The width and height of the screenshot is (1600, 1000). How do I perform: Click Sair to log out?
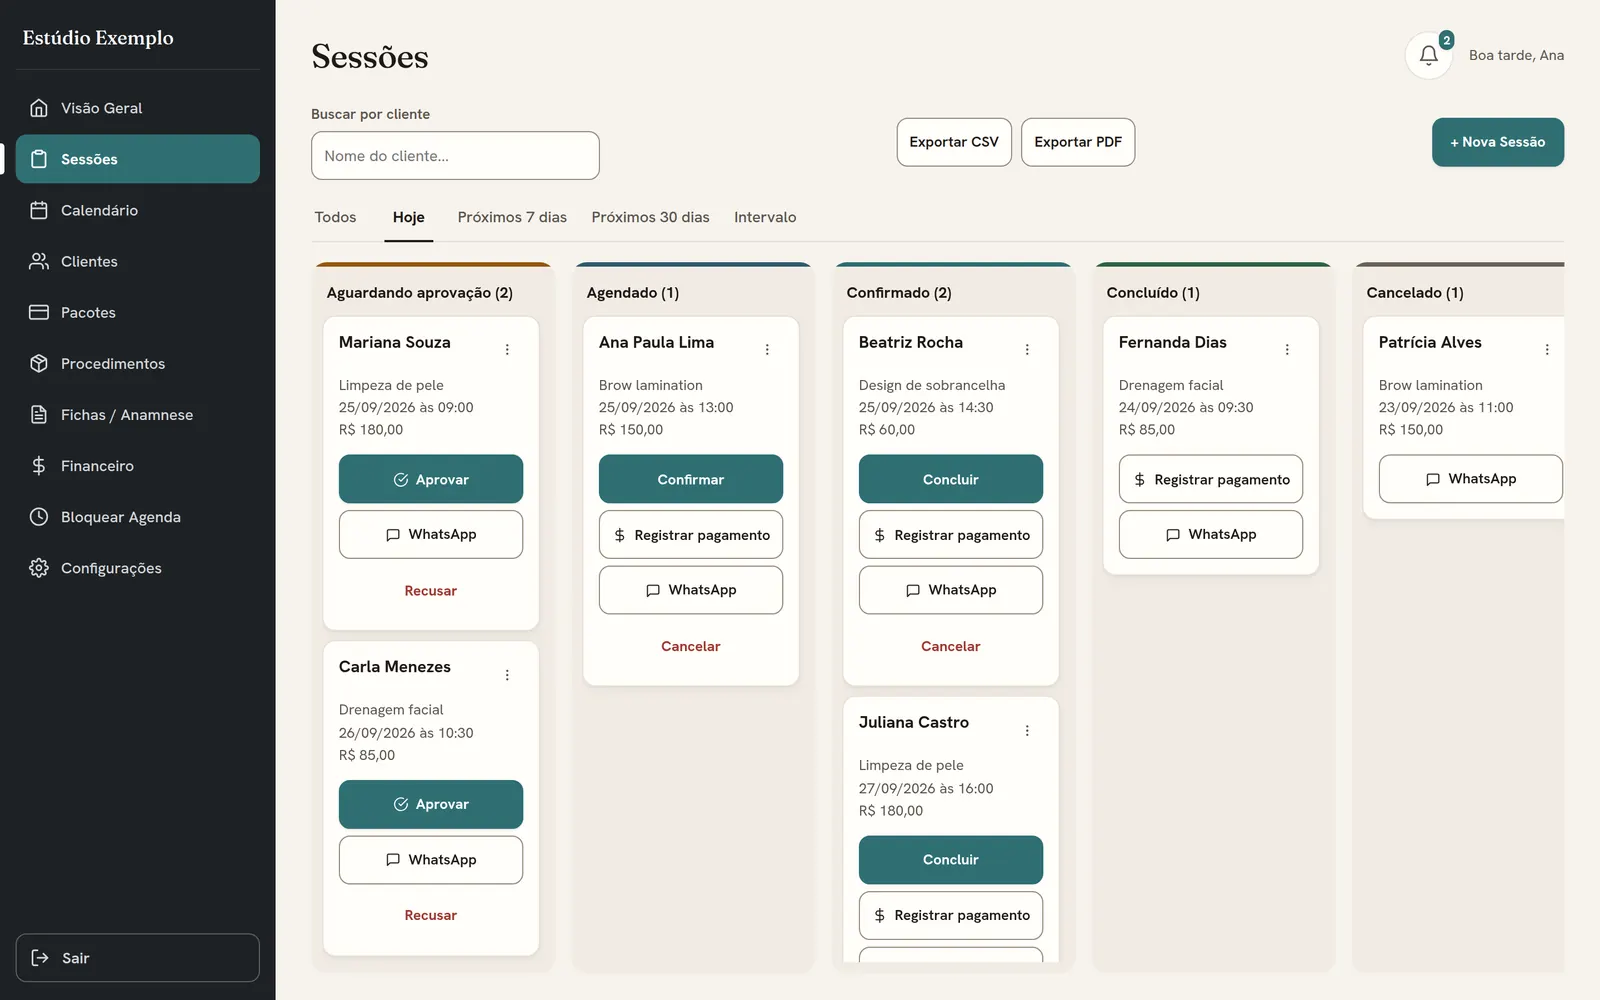coord(138,958)
